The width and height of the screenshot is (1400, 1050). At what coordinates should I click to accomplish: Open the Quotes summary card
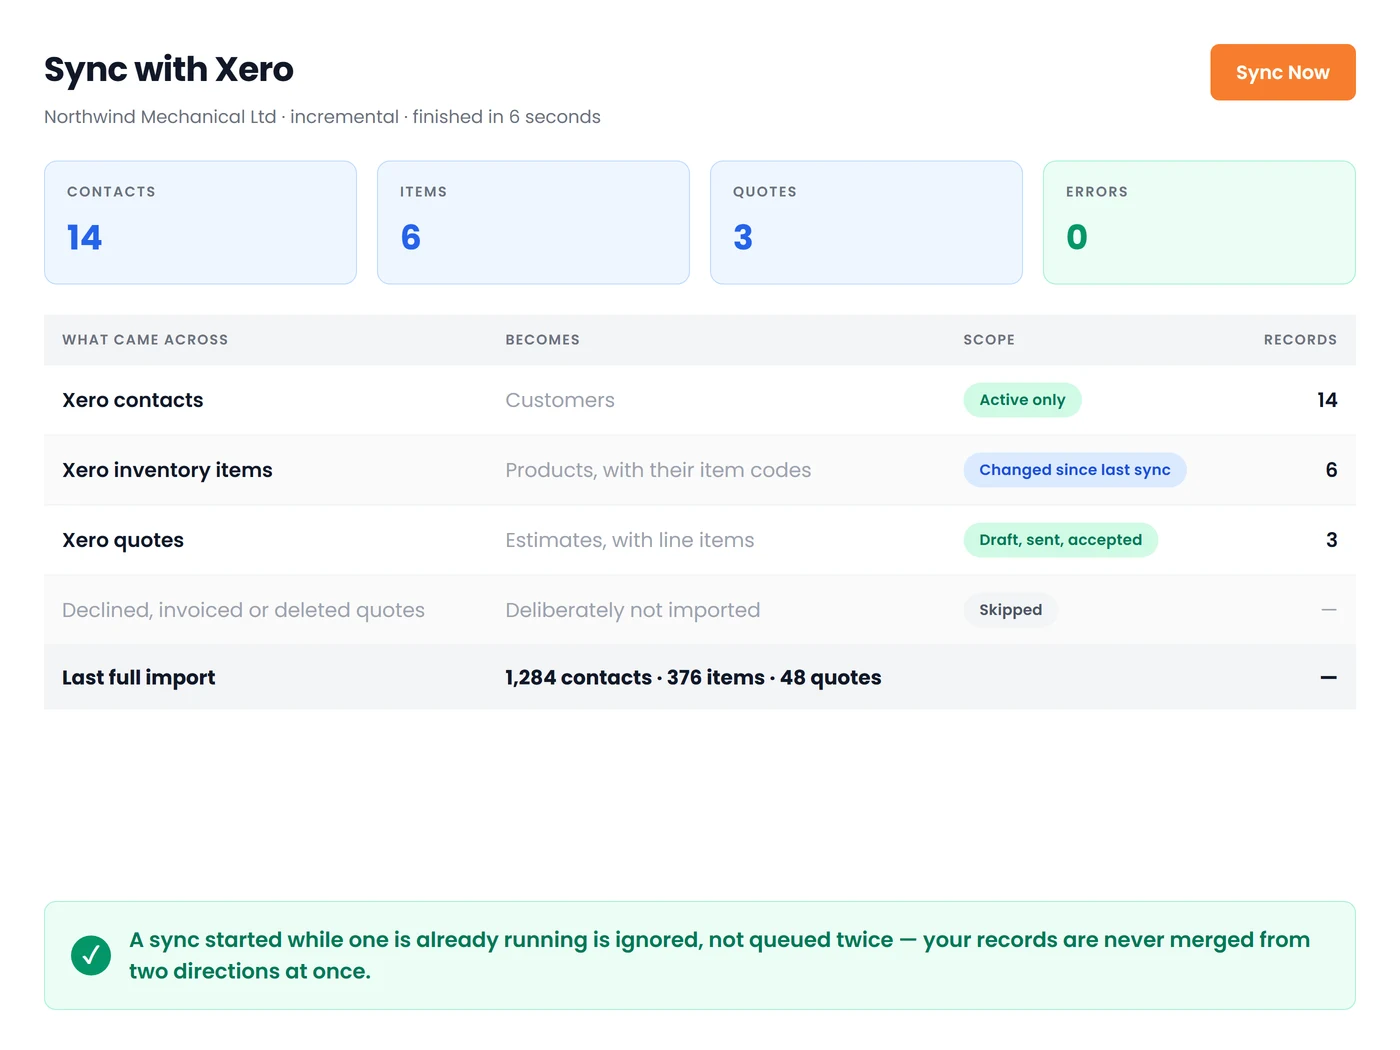pyautogui.click(x=866, y=222)
